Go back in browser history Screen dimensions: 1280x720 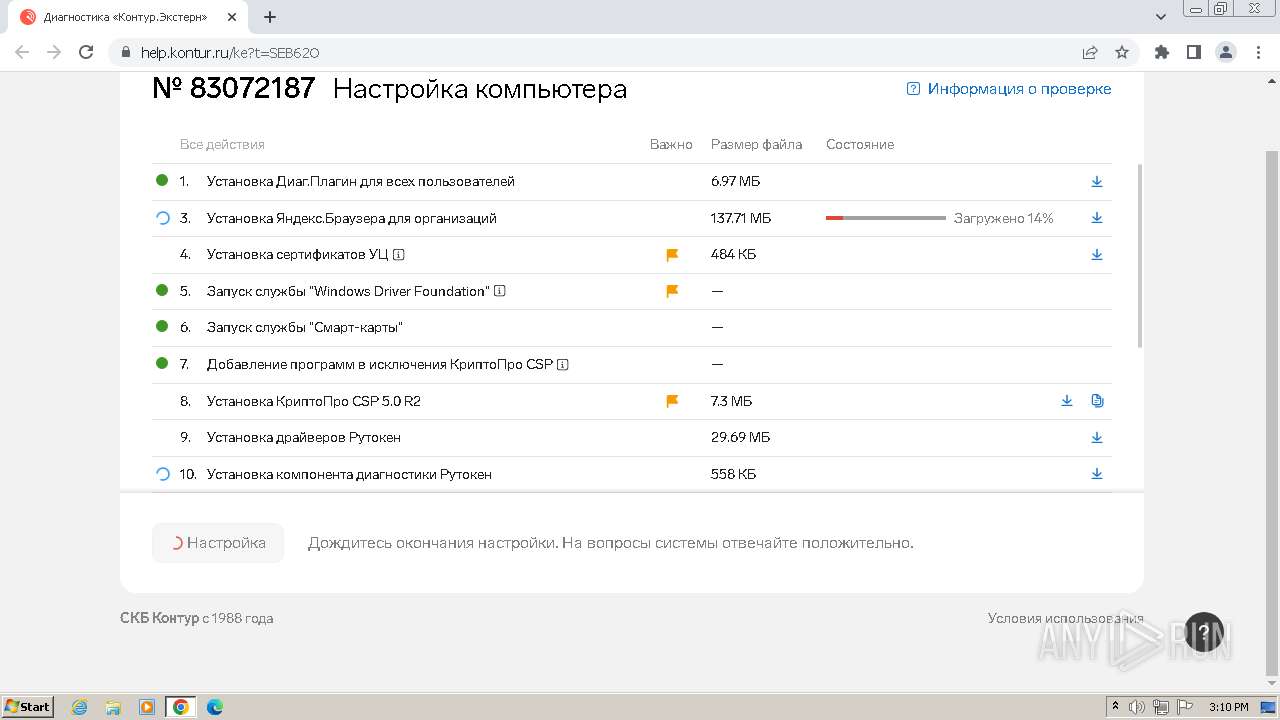click(22, 52)
